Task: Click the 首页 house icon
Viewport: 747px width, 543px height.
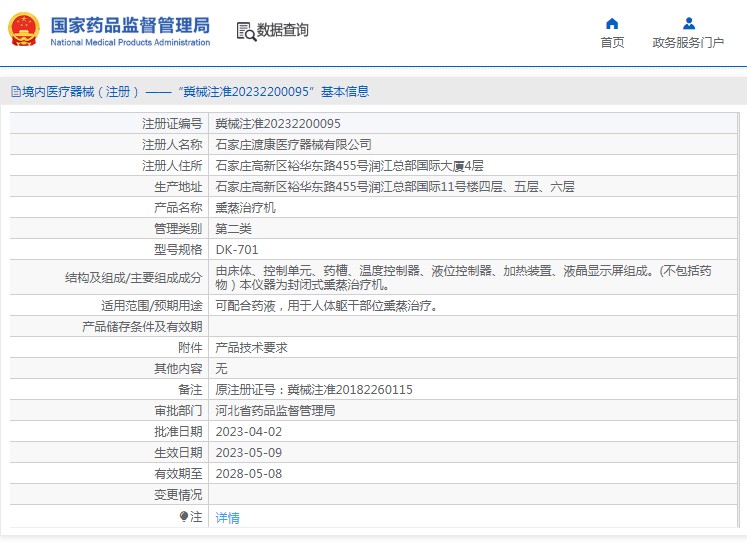Action: click(x=612, y=23)
